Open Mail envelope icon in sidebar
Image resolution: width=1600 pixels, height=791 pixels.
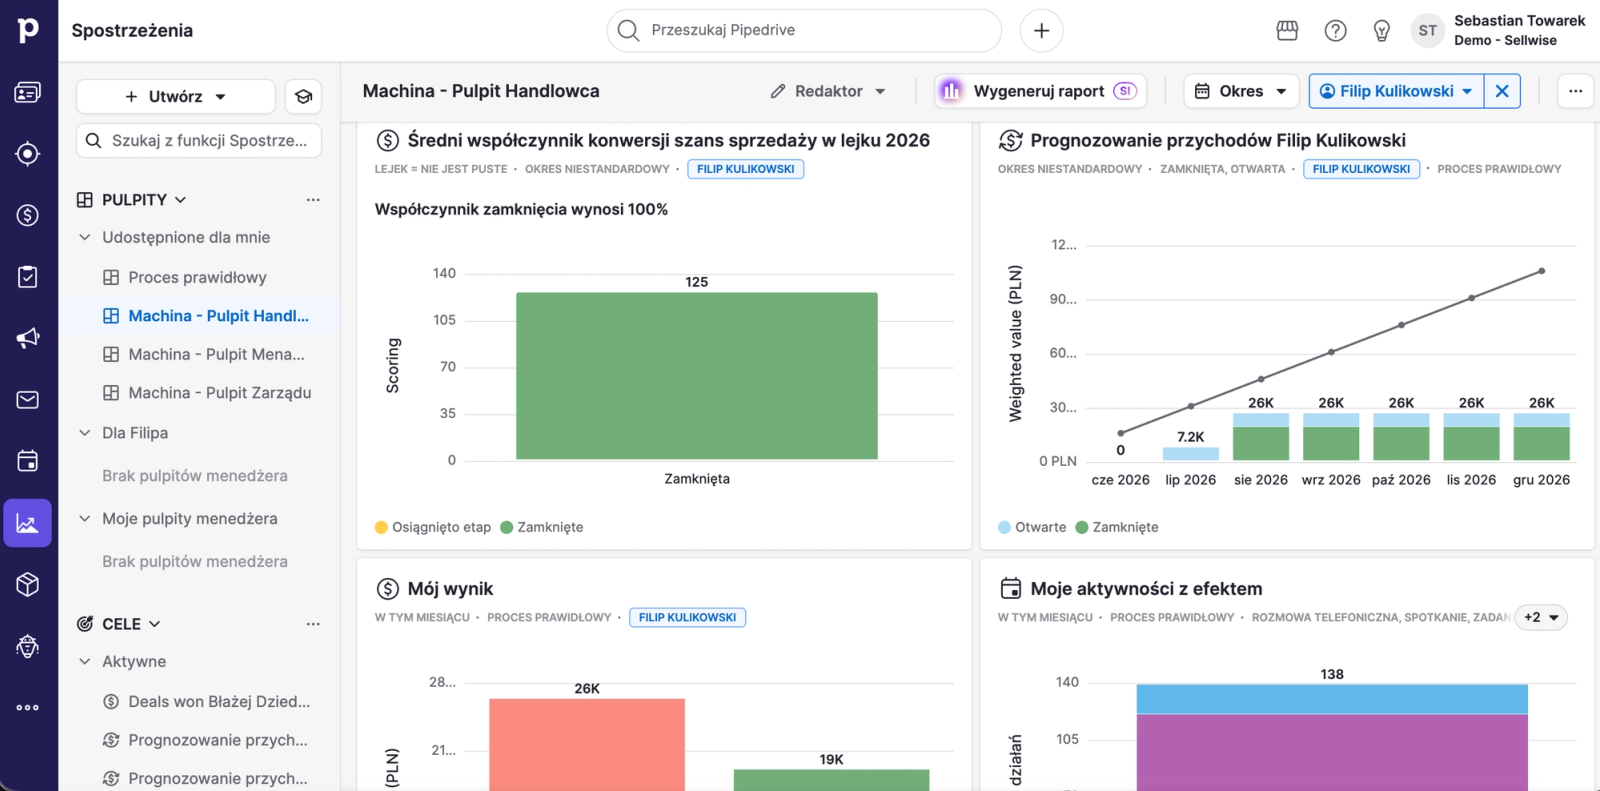[28, 400]
